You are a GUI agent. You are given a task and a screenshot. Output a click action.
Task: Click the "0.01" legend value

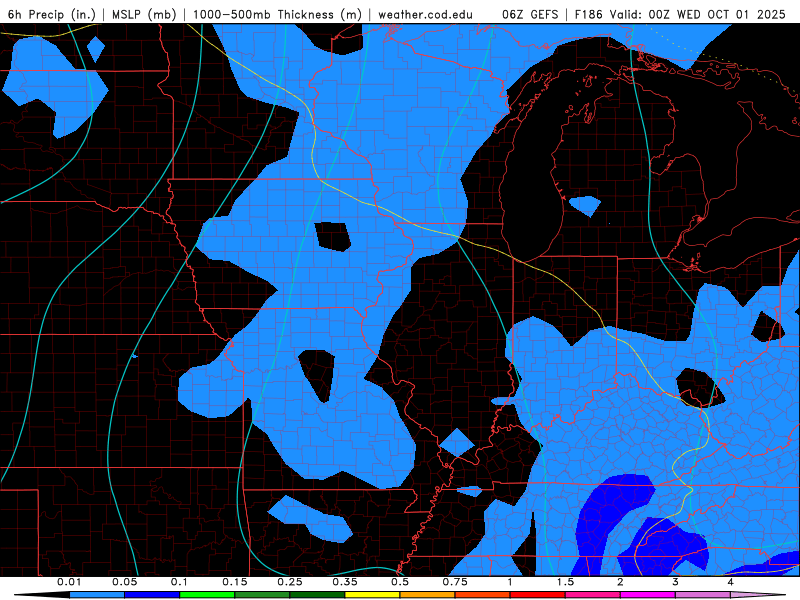(x=69, y=582)
